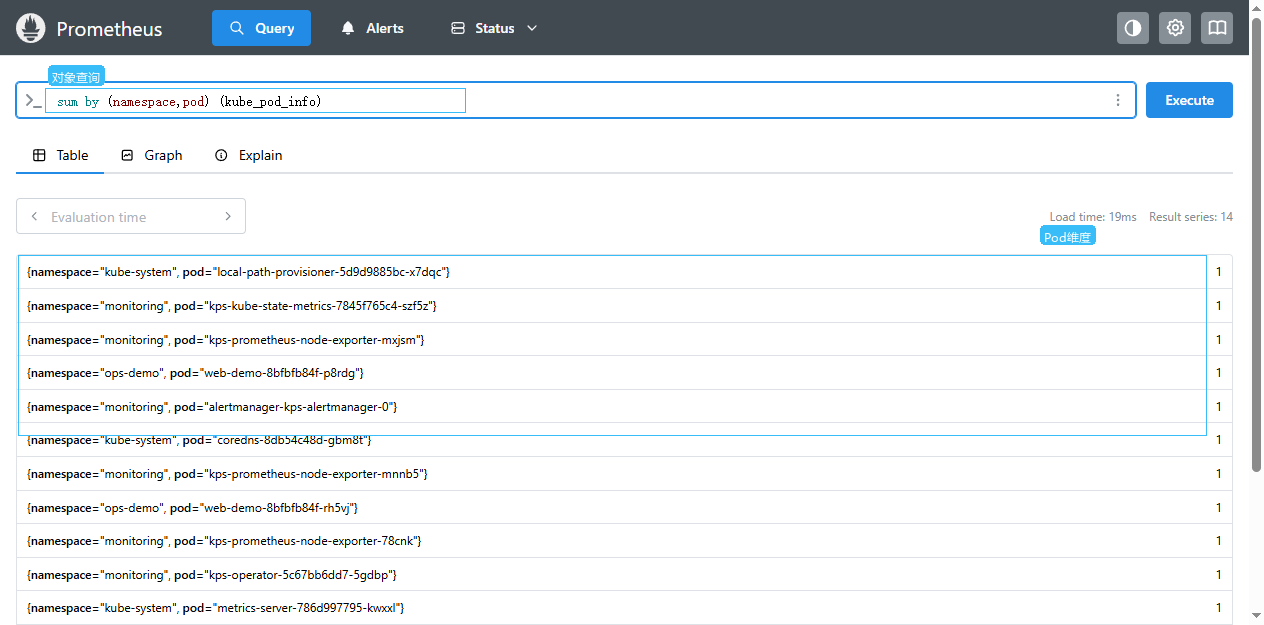Toggle the dark/light theme icon

click(x=1133, y=28)
